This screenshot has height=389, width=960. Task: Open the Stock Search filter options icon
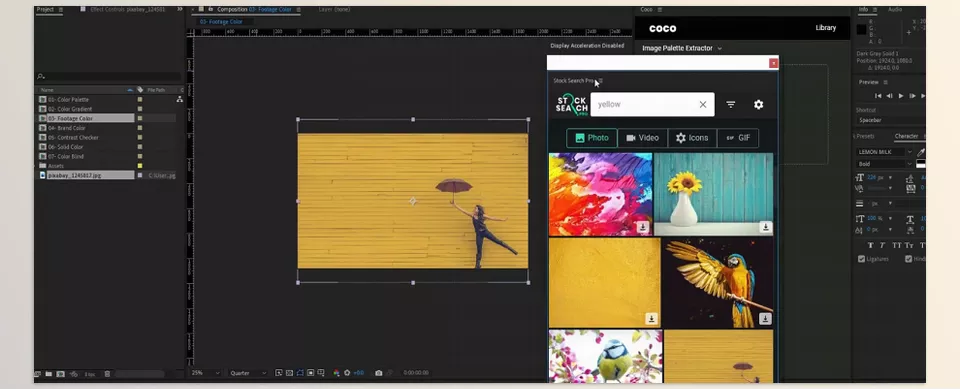point(730,105)
